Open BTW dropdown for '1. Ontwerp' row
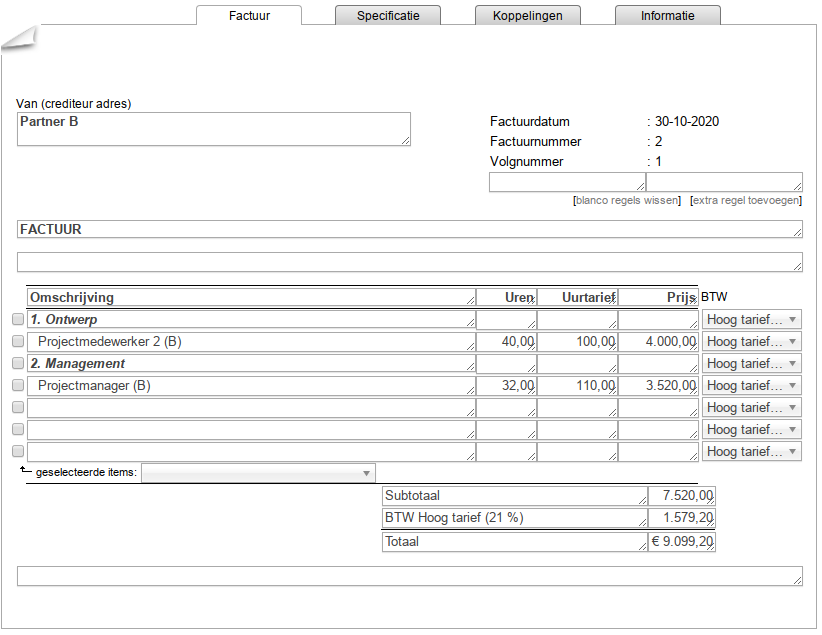822x635 pixels. tap(752, 320)
